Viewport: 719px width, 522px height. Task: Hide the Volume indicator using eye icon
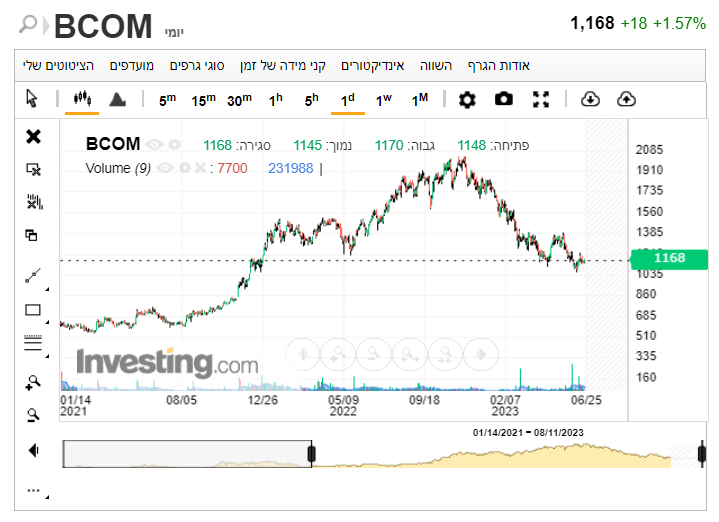point(166,168)
